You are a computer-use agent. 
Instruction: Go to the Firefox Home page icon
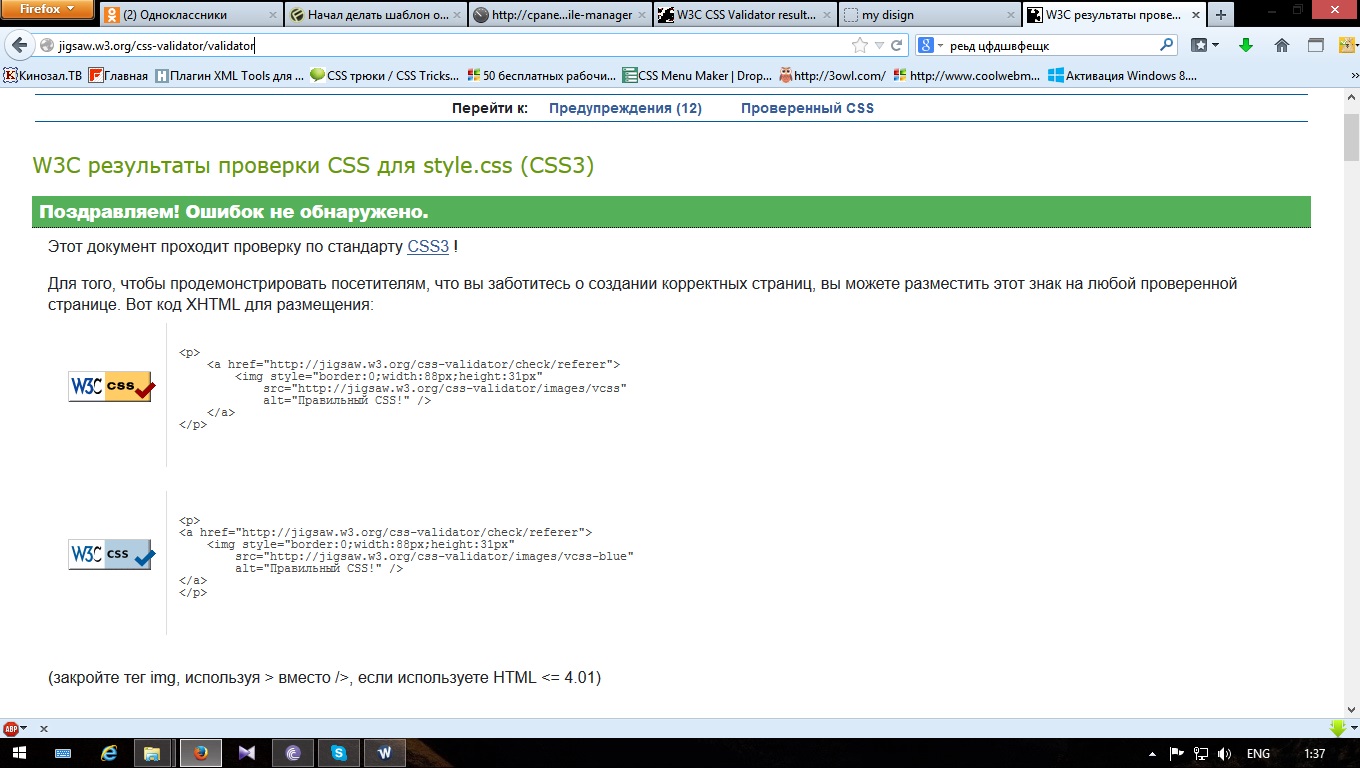[x=1282, y=45]
